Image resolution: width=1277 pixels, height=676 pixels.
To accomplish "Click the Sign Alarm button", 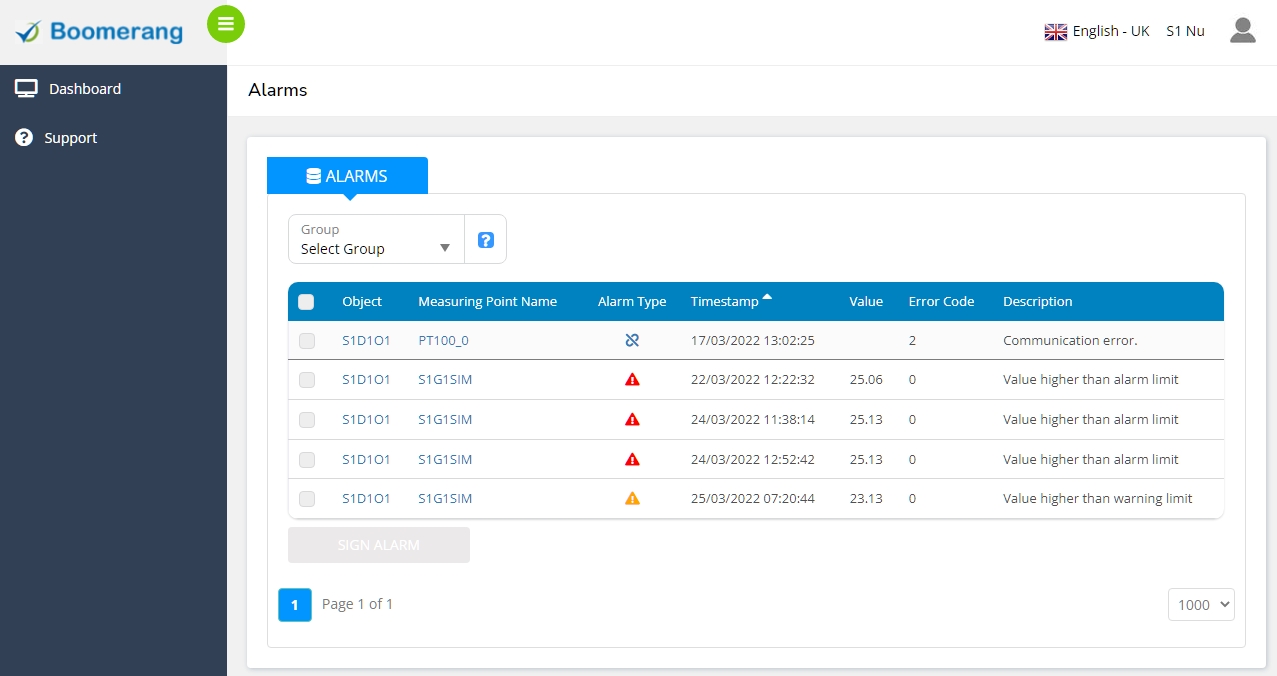I will point(378,545).
